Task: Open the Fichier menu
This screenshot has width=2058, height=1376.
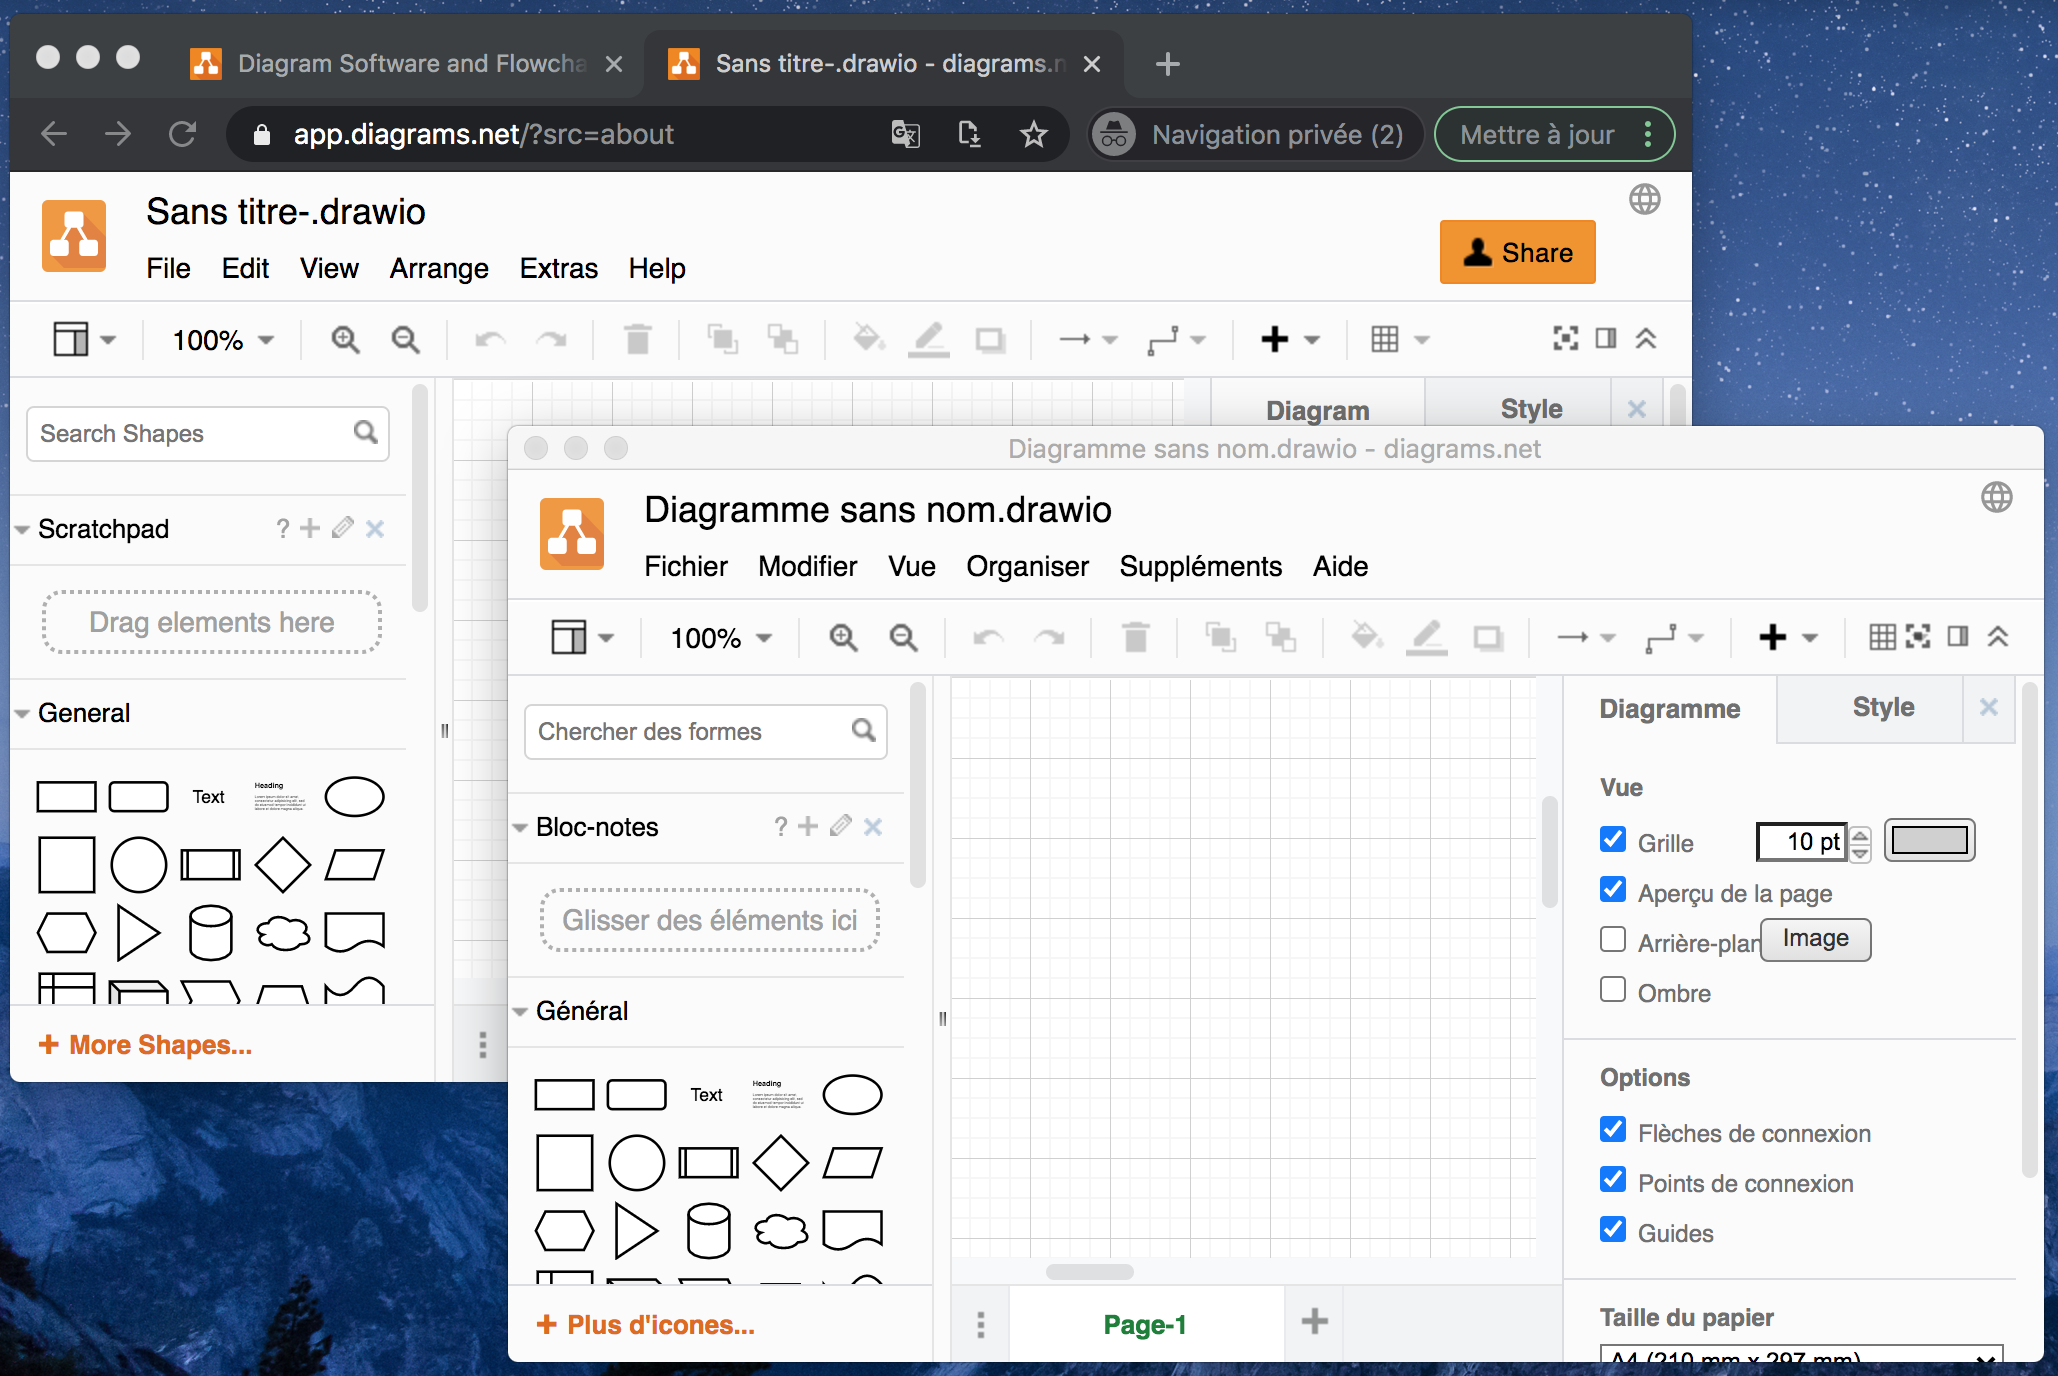Action: pyautogui.click(x=686, y=566)
